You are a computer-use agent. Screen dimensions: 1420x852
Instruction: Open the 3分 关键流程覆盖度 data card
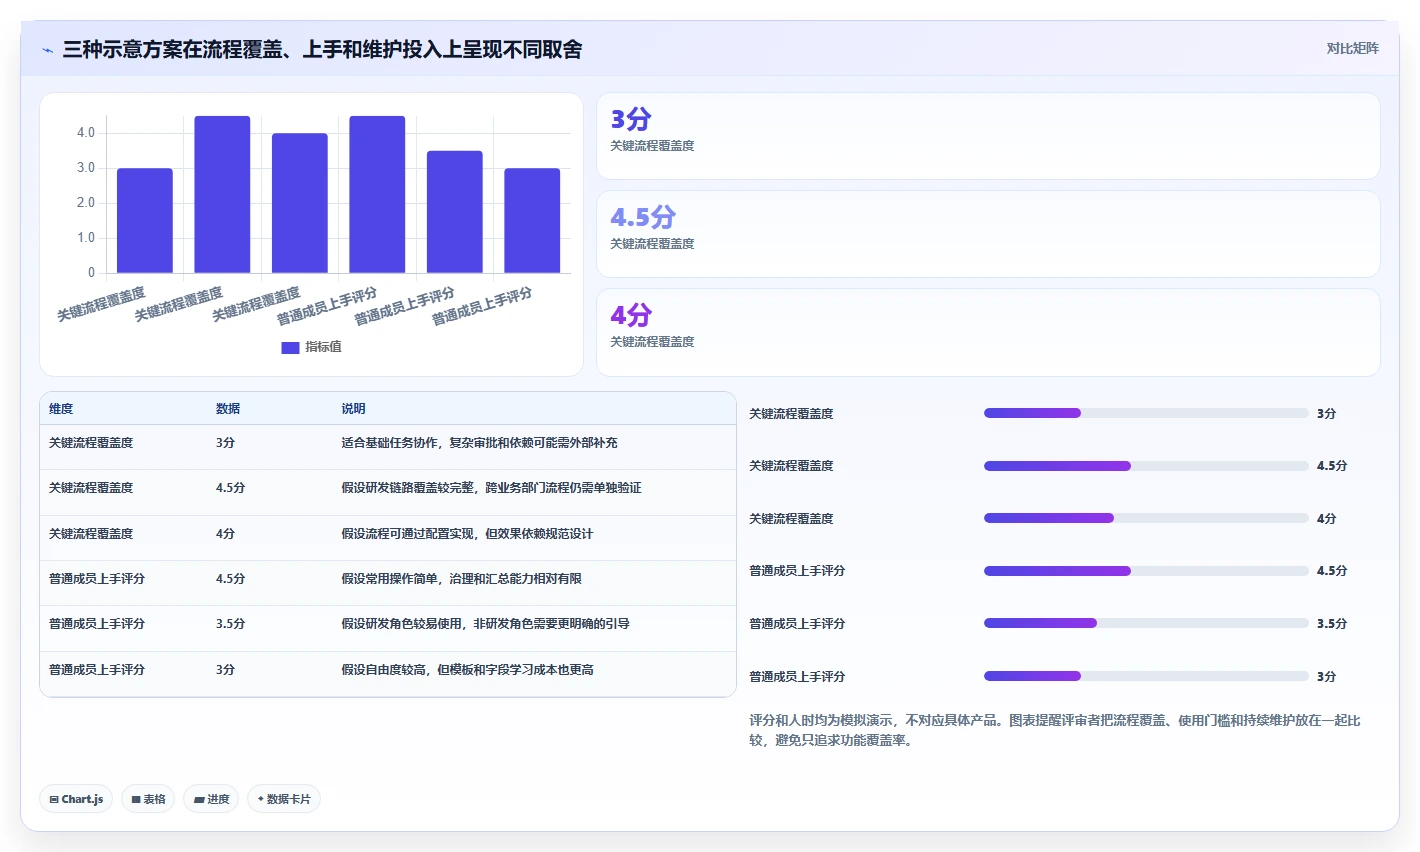pos(988,136)
